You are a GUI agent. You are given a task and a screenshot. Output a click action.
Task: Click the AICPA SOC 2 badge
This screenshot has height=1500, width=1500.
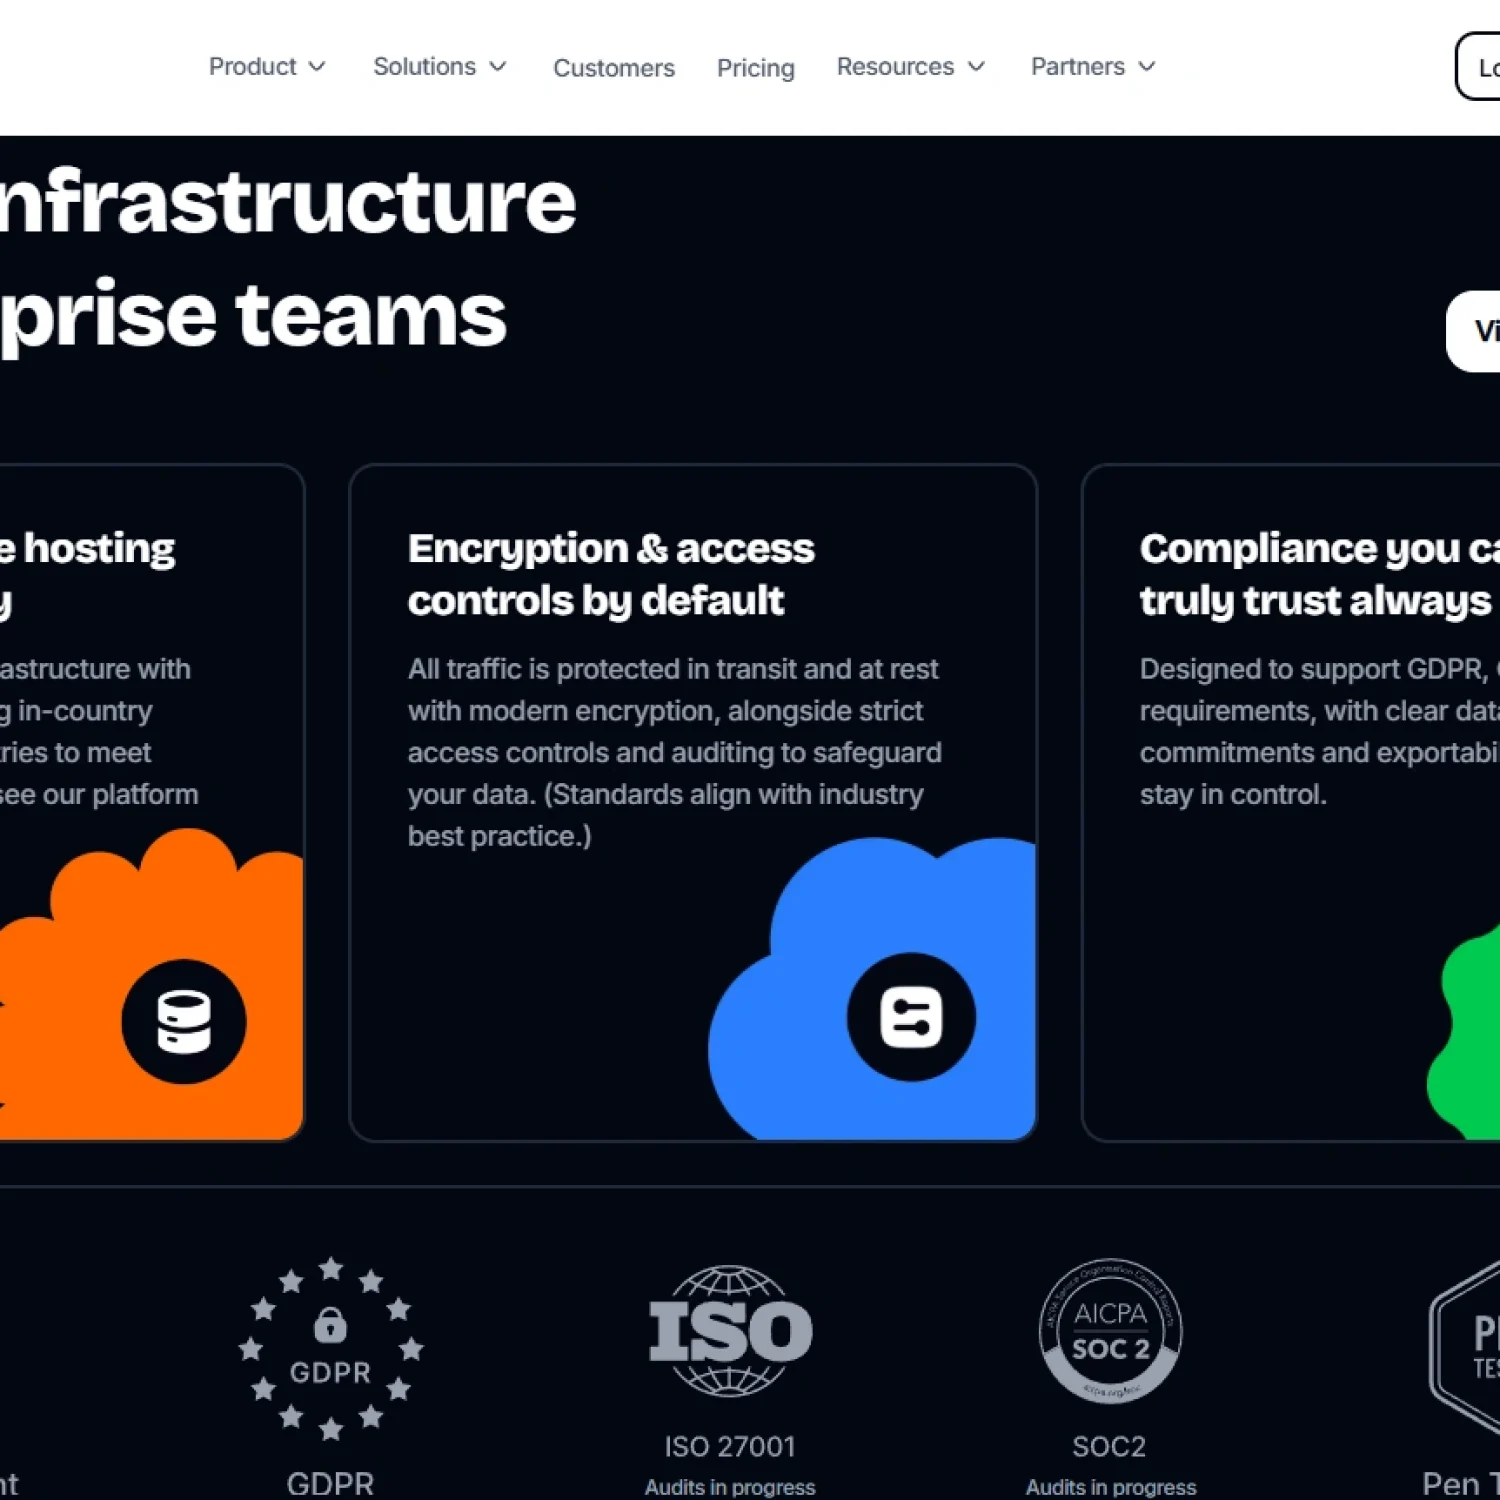1110,1331
